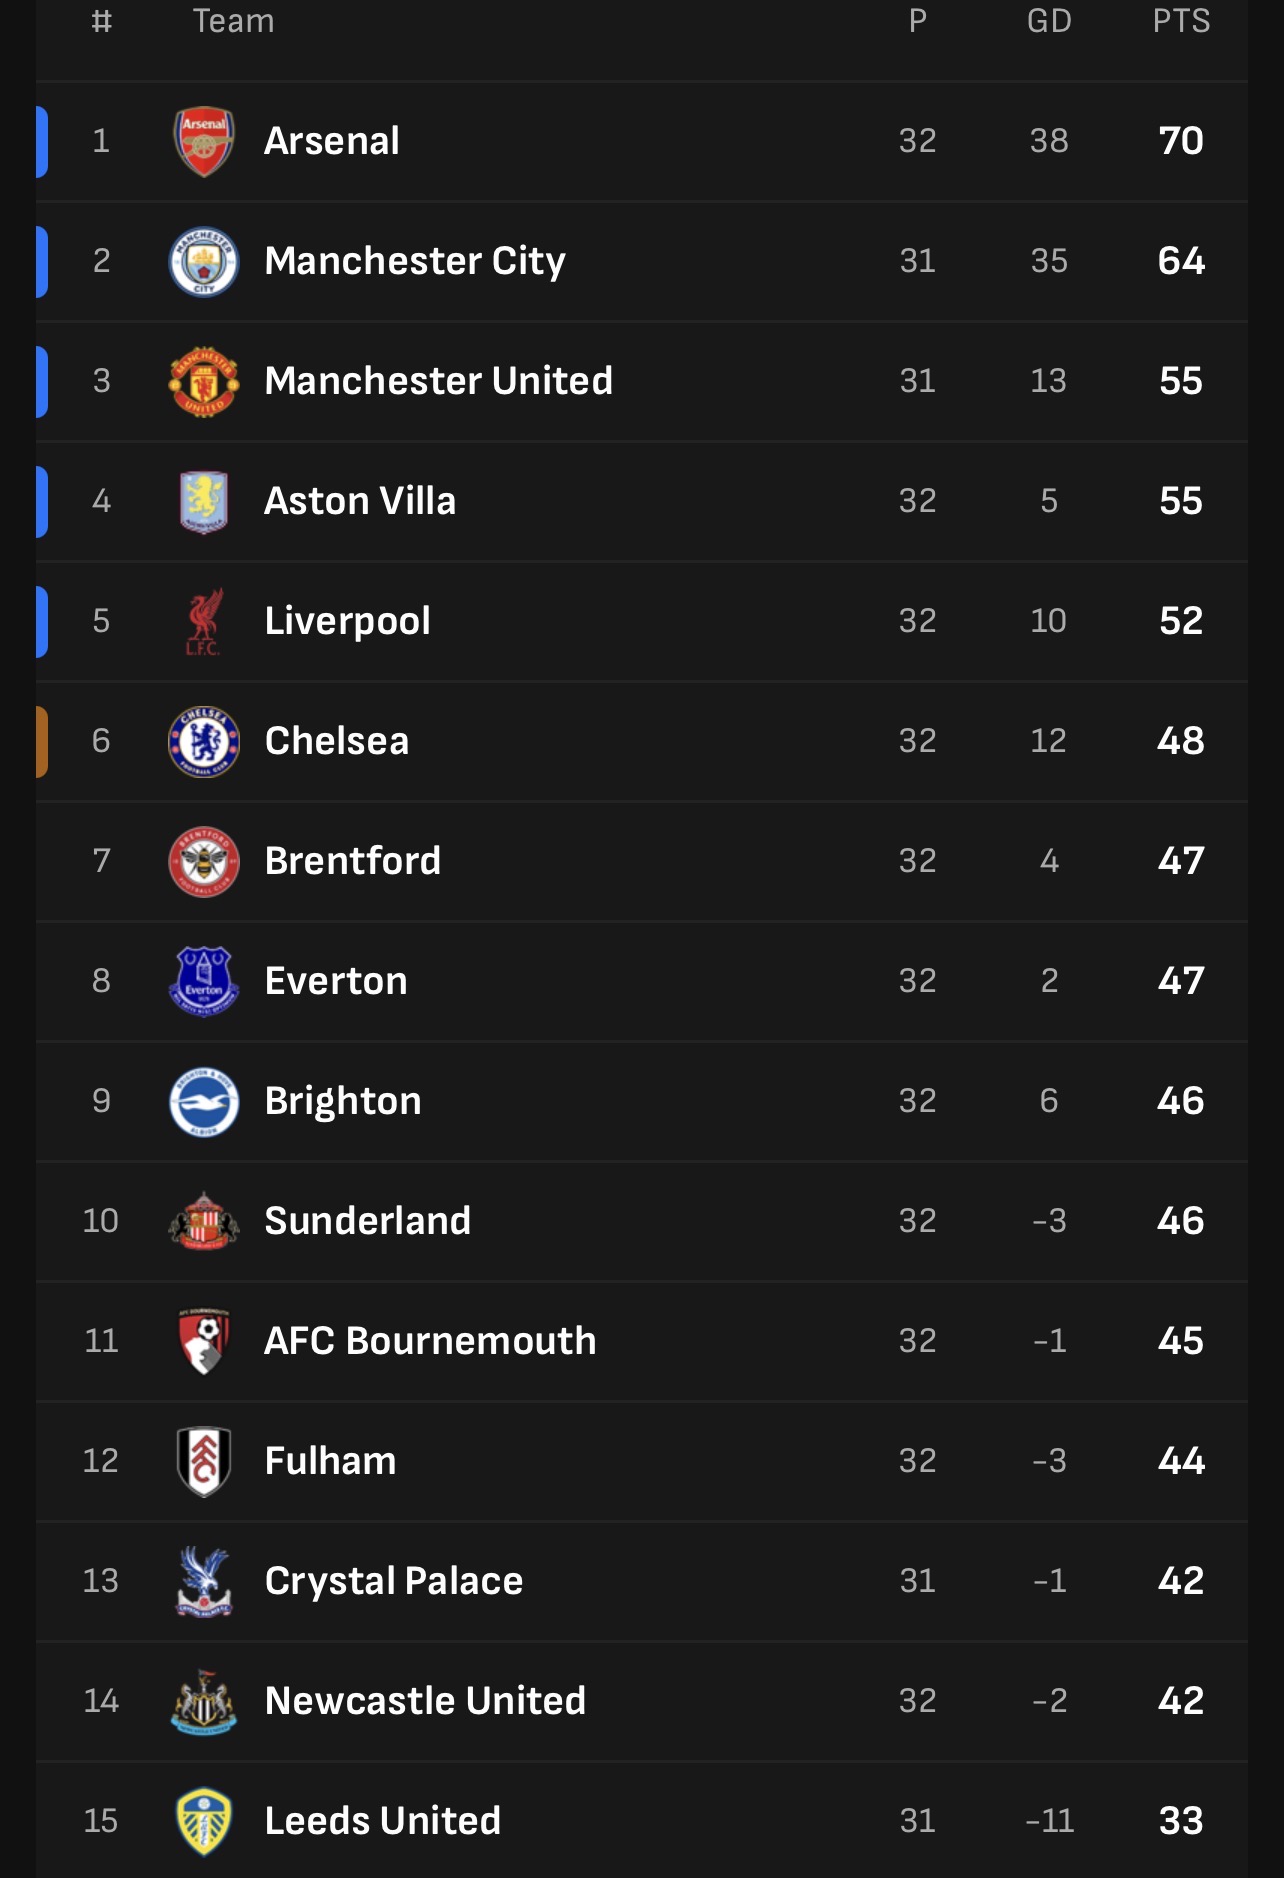Tap the Fulham shield logo
The height and width of the screenshot is (1878, 1284).
pyautogui.click(x=204, y=1461)
